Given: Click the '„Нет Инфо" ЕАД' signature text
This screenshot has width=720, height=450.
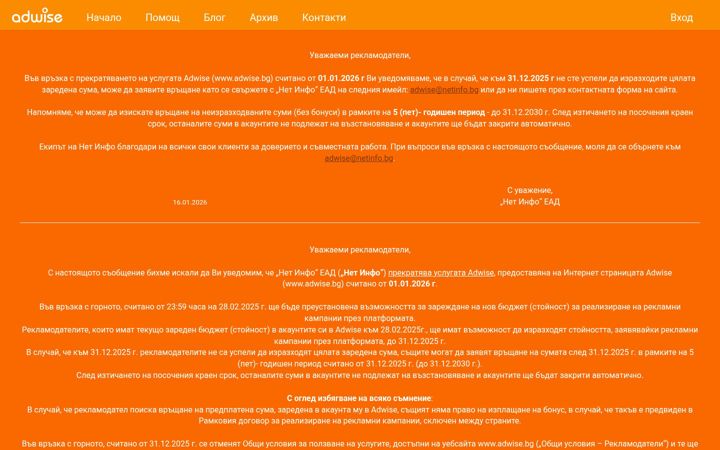Looking at the screenshot, I should (x=530, y=202).
